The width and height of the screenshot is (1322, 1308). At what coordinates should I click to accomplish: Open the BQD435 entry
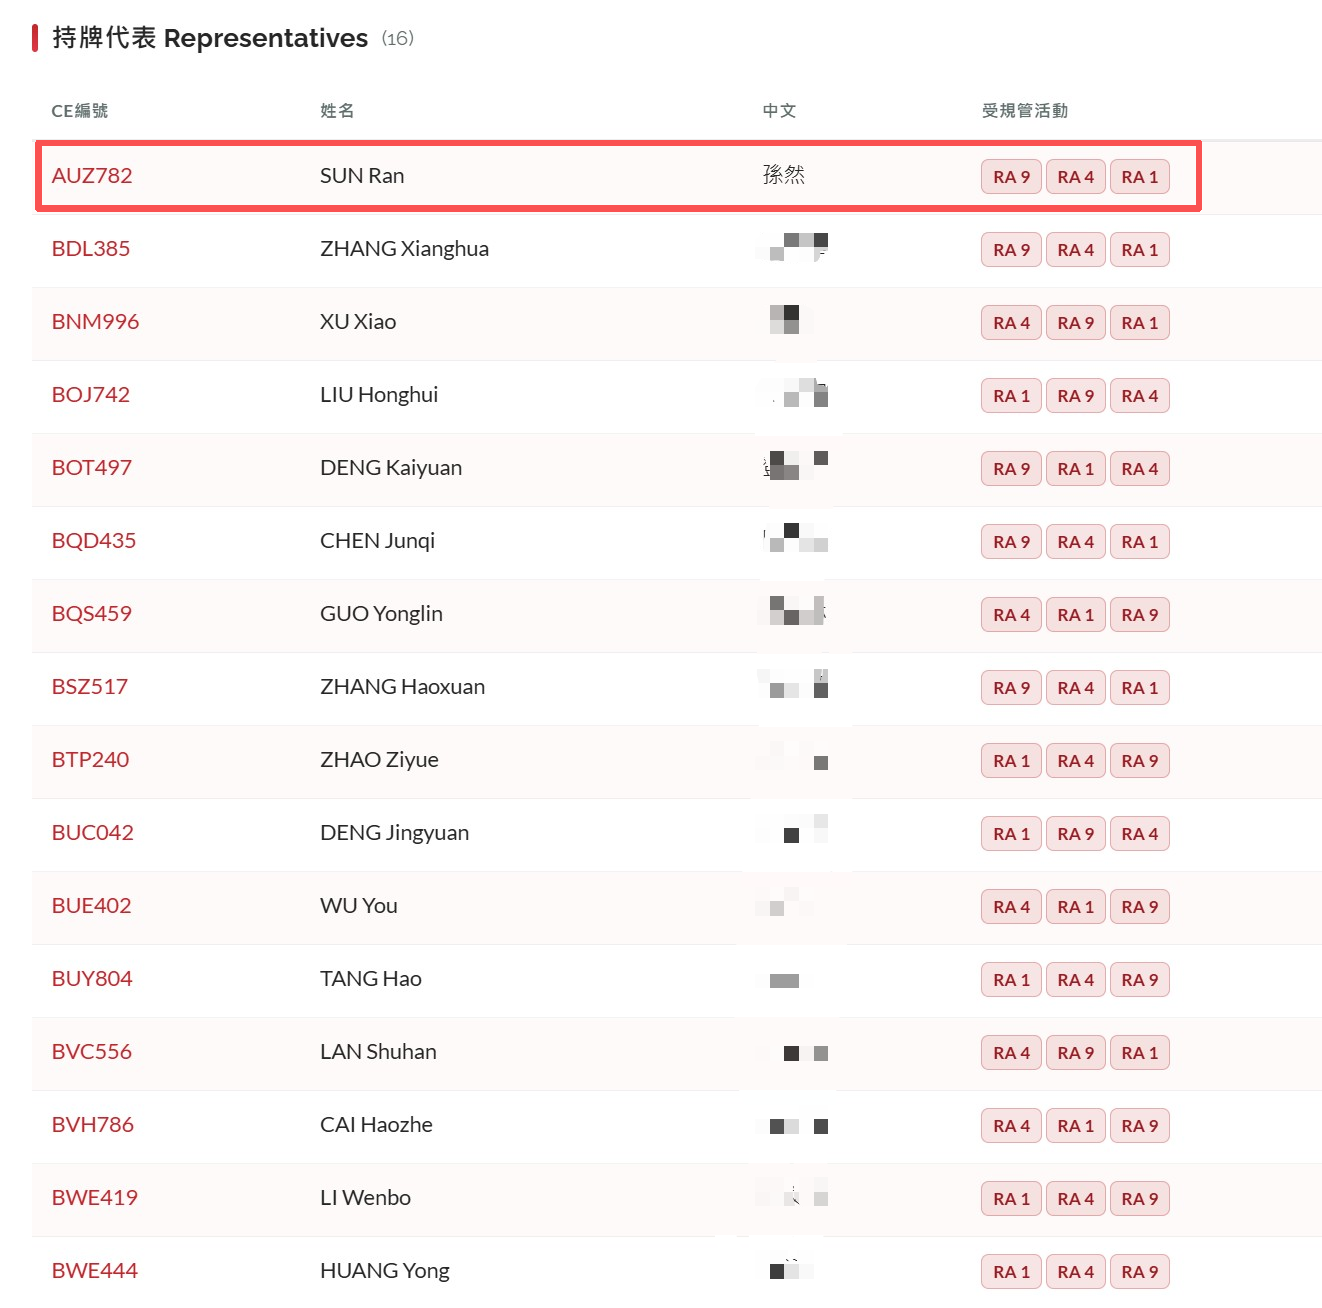pyautogui.click(x=94, y=541)
